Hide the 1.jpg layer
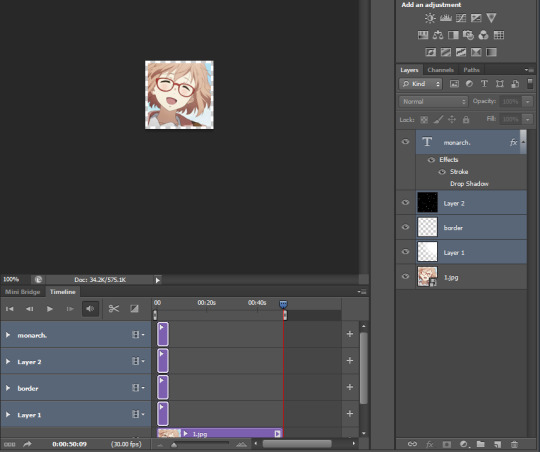540x452 pixels. pos(405,276)
